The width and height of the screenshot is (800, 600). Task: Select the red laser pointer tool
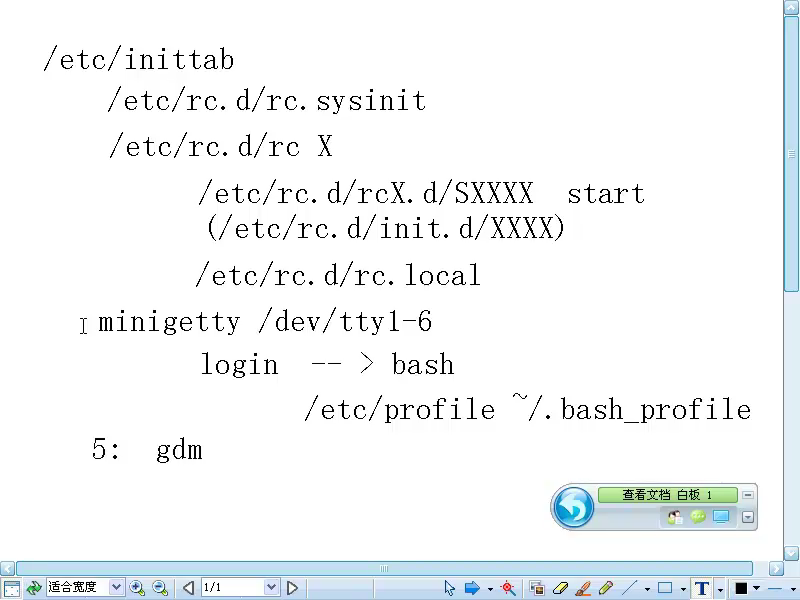point(508,588)
